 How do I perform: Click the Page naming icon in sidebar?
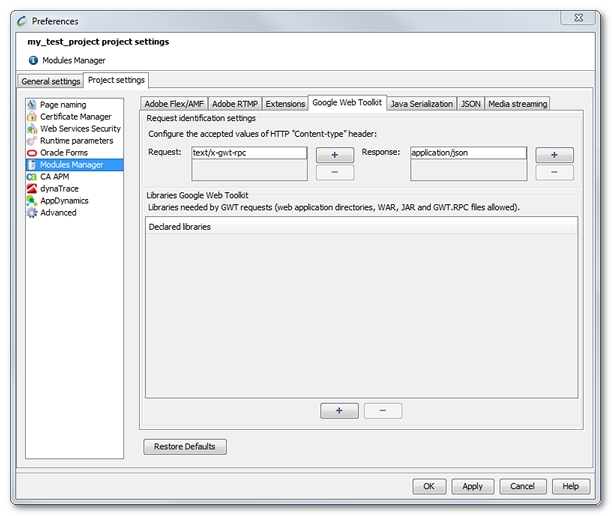(x=33, y=105)
